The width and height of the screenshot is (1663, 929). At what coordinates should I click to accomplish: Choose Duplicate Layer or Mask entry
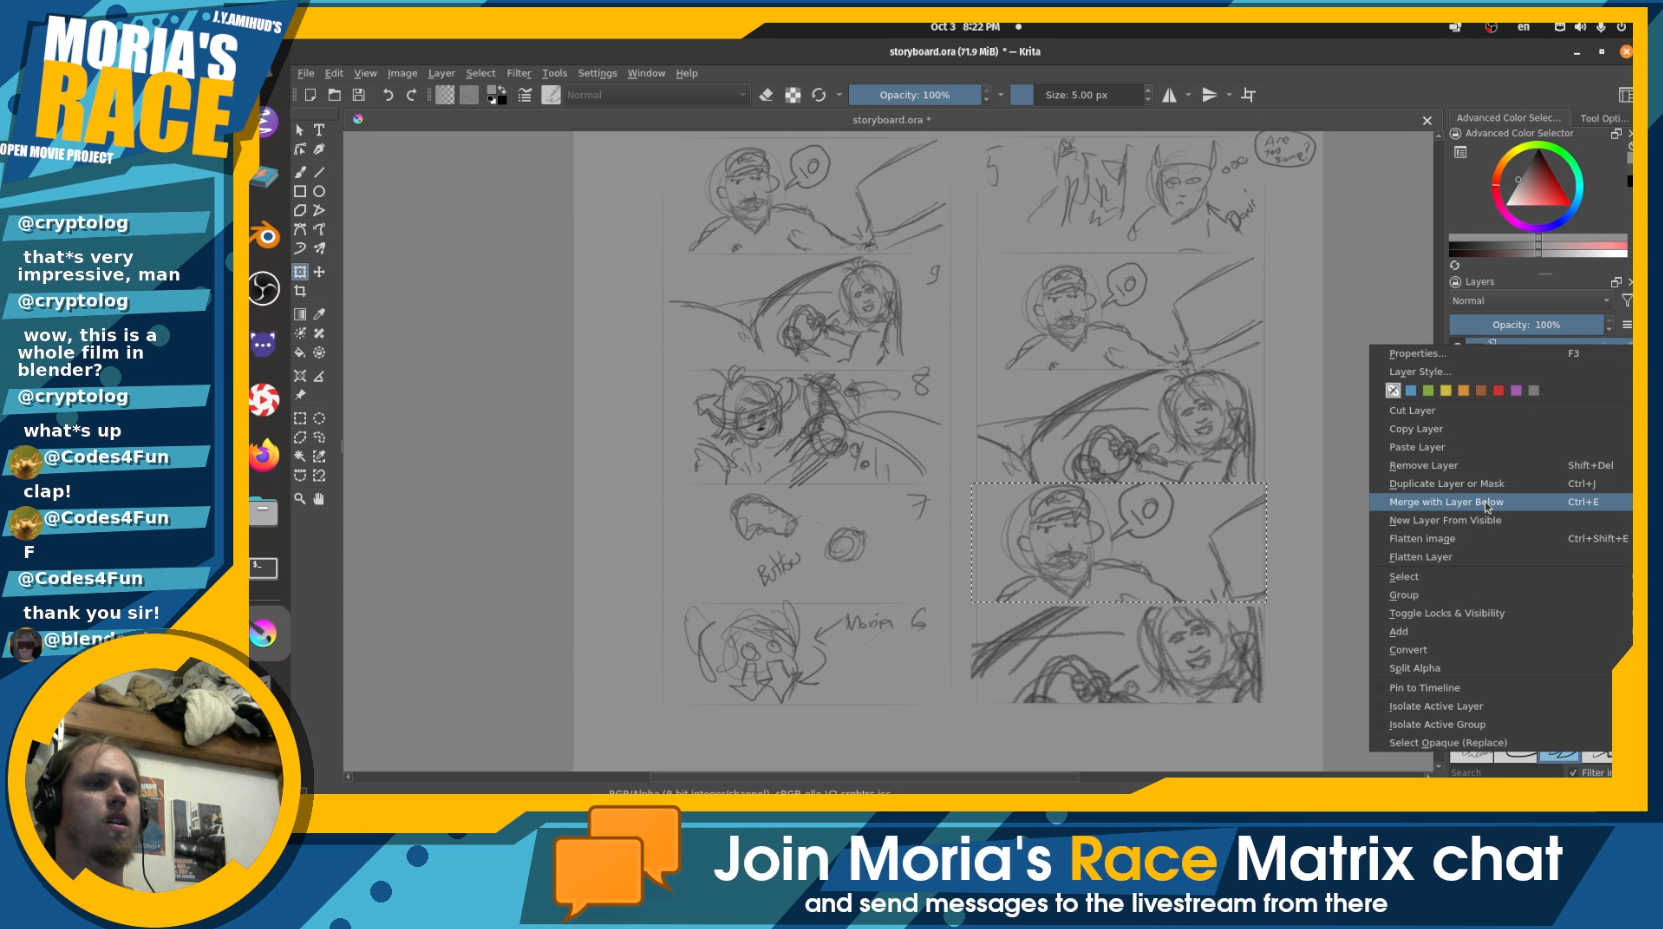pos(1500,484)
